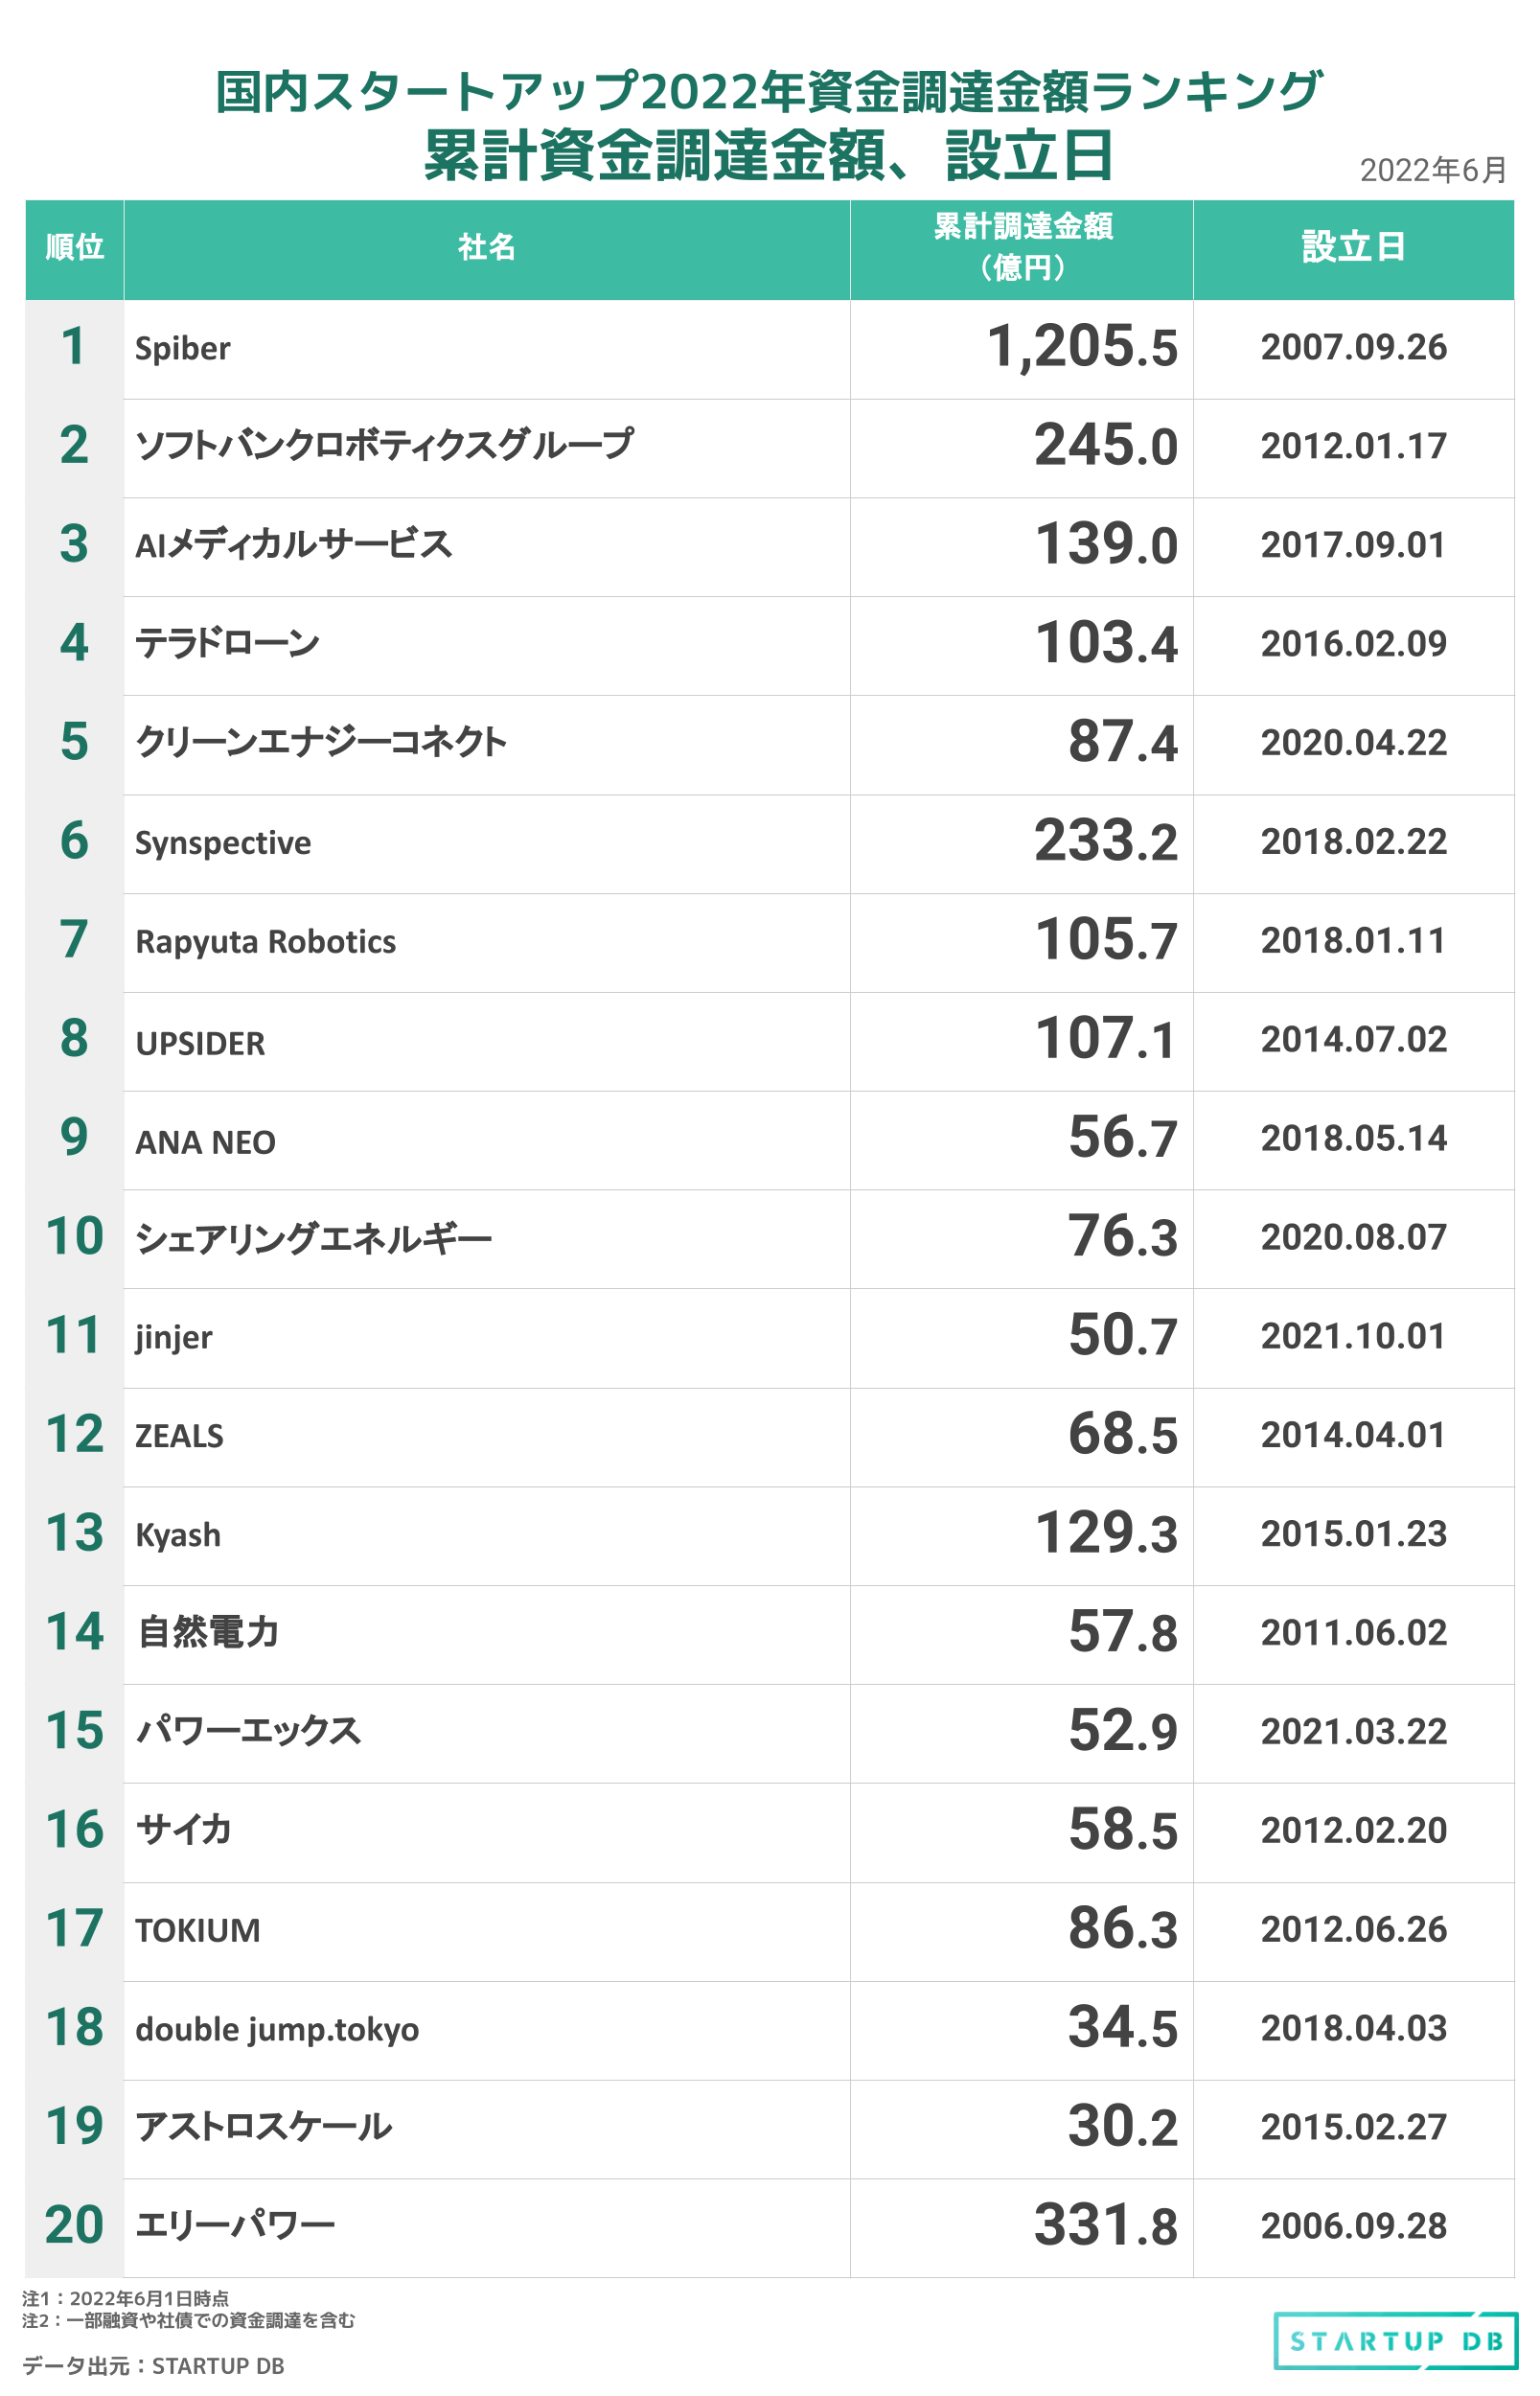This screenshot has height=2396, width=1540.
Task: Select the UPSIDER company name
Action: [x=200, y=1043]
